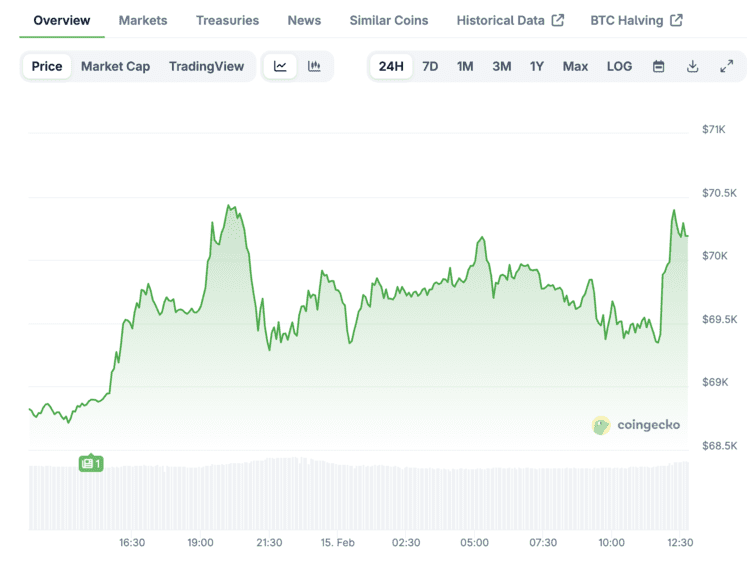Expand chart to fullscreen
The image size is (750, 571).
pyautogui.click(x=726, y=67)
